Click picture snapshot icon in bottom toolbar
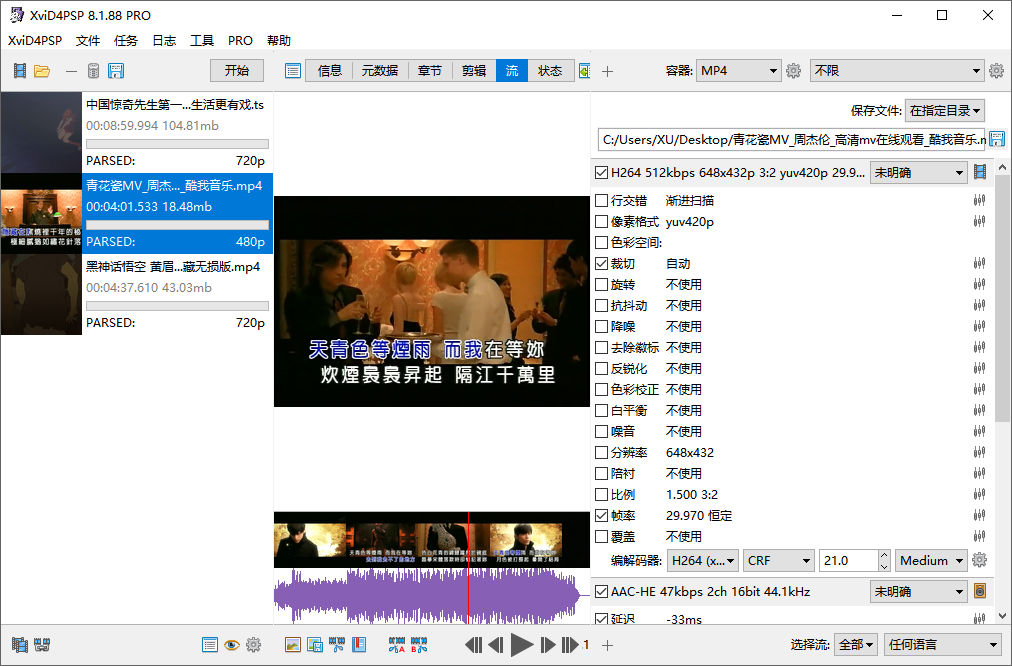Viewport: 1012px width, 666px height. click(293, 644)
